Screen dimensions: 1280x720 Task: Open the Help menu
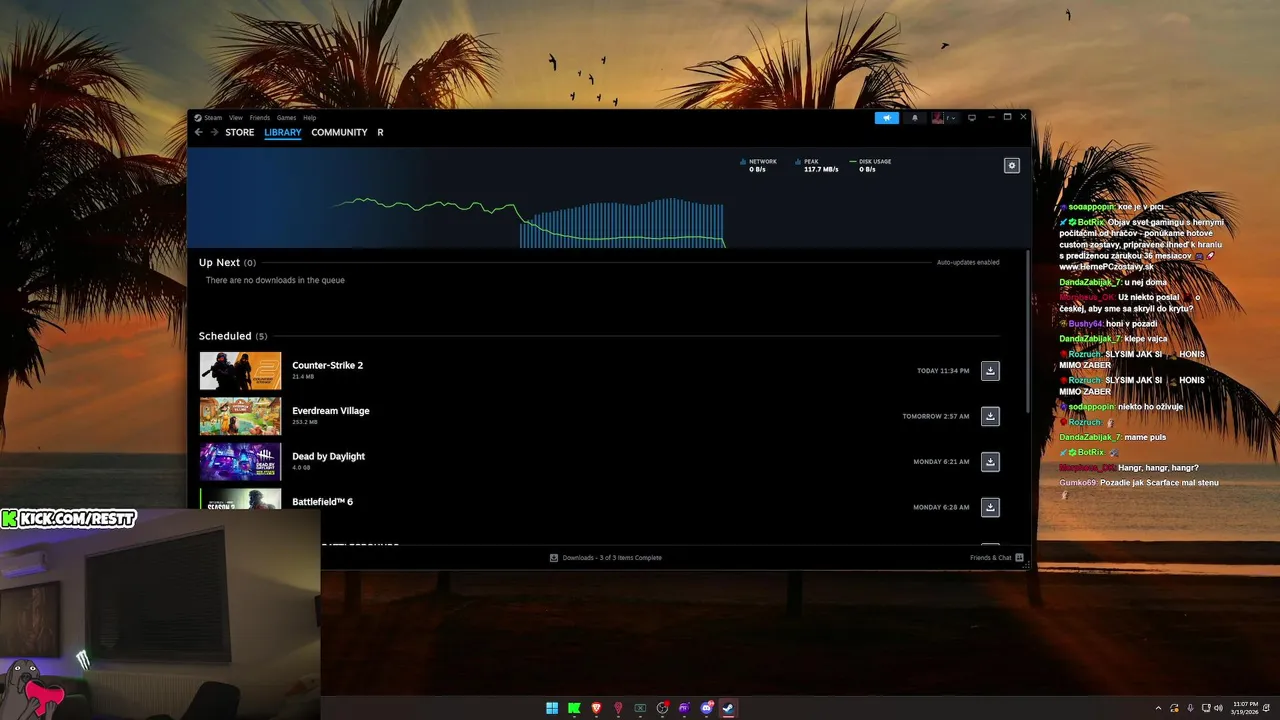(x=309, y=118)
